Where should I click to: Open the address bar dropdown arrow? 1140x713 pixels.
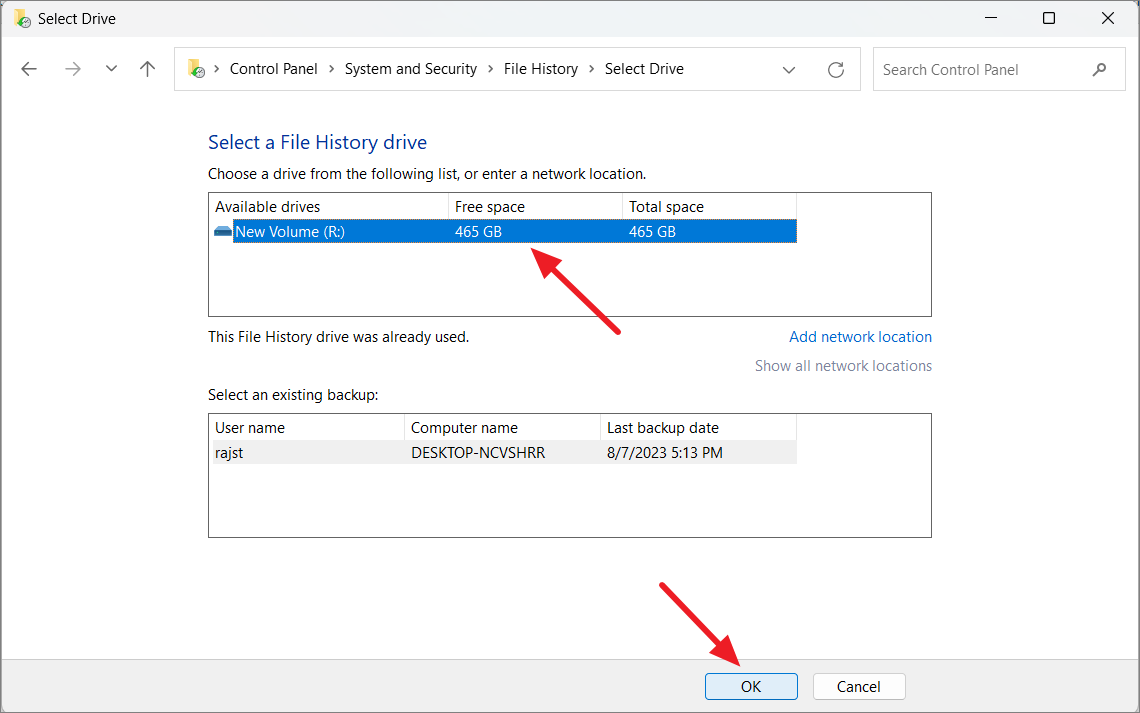(789, 69)
